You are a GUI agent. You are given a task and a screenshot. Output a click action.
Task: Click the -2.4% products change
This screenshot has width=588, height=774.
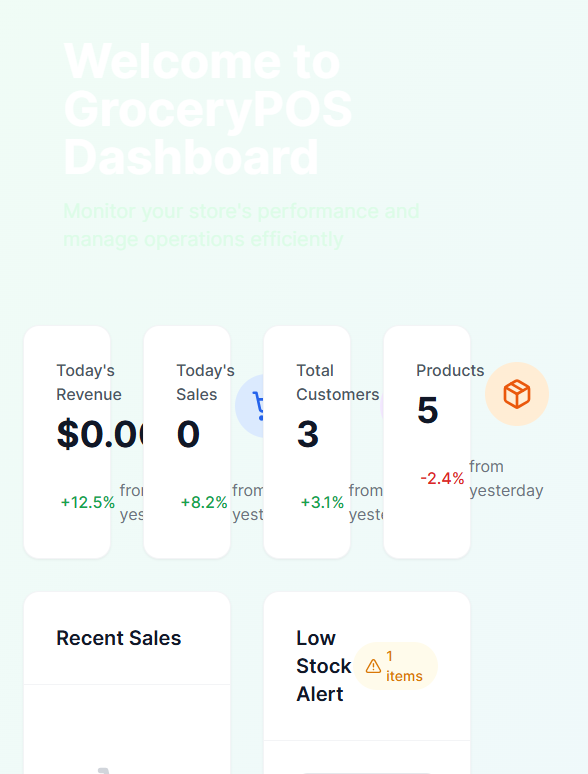click(442, 478)
